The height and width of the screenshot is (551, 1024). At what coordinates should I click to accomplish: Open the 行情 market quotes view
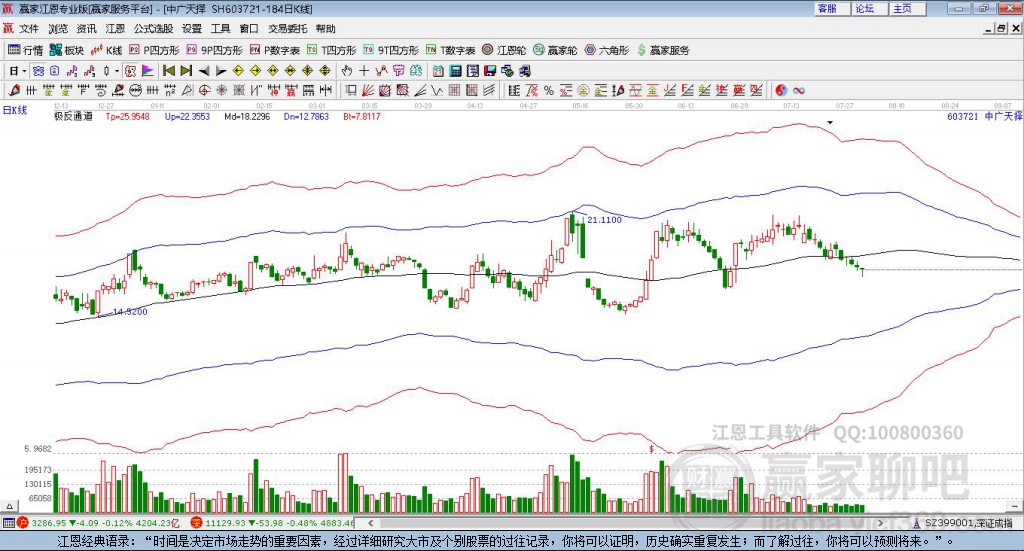click(x=25, y=50)
